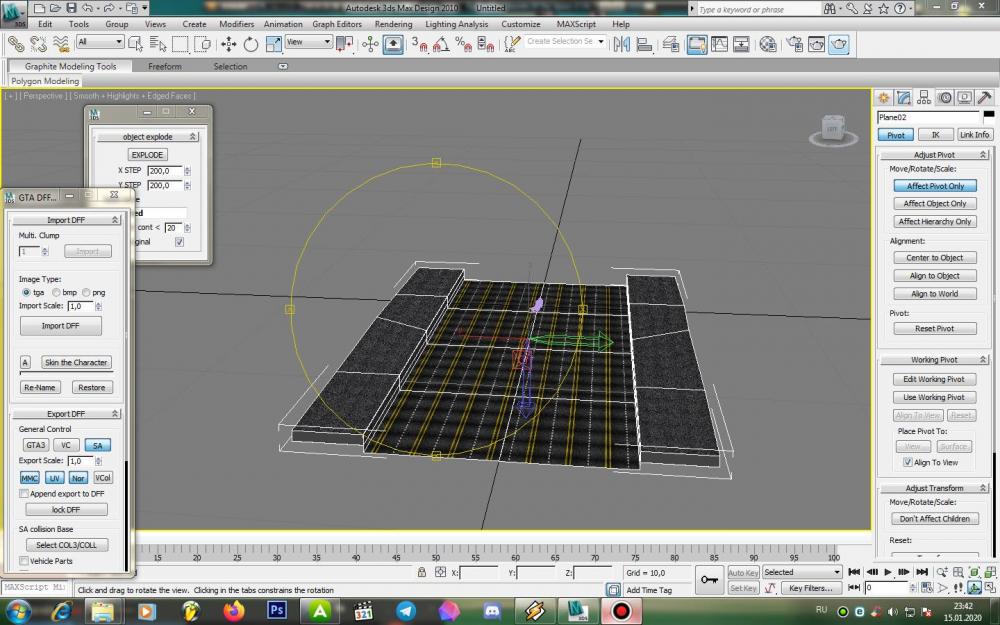
Task: Toggle the 3D Snaps icon
Action: coord(419,44)
